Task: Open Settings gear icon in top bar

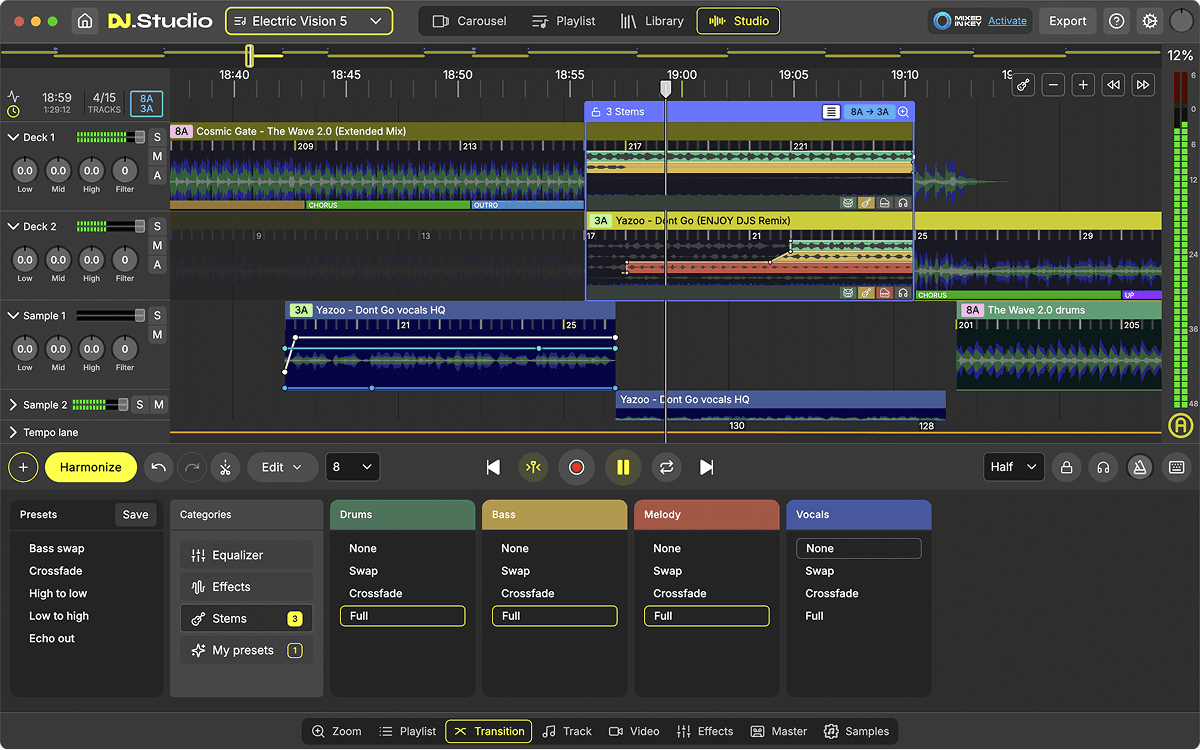Action: (1150, 21)
